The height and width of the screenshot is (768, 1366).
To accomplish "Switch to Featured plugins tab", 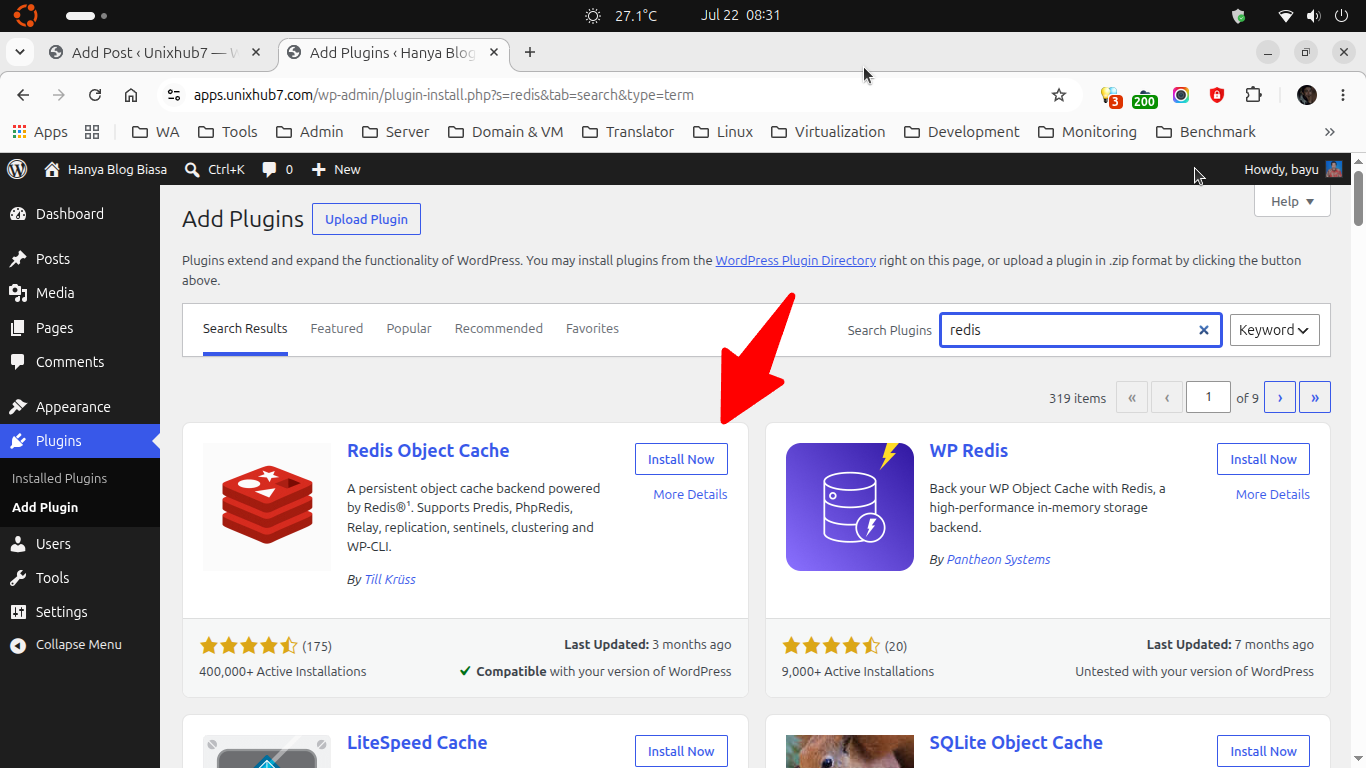I will coord(337,328).
